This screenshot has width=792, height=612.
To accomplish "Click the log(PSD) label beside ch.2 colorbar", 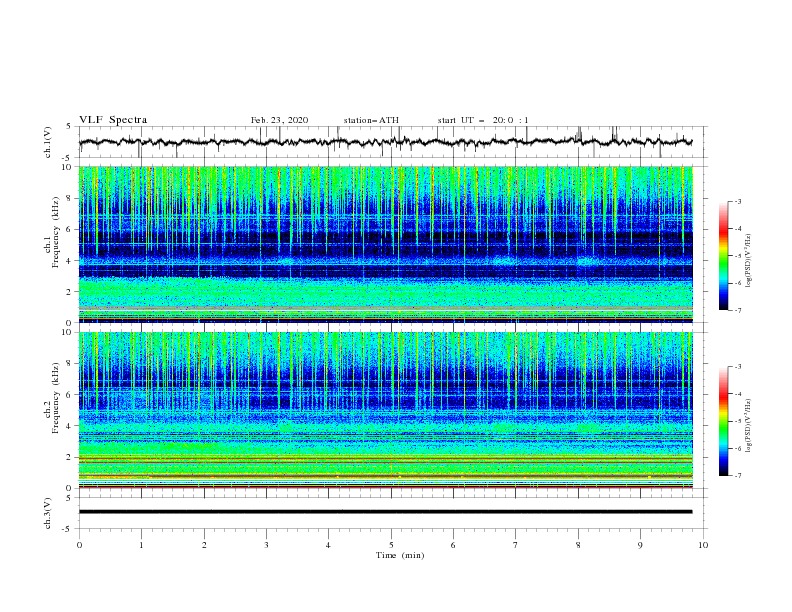I will [x=749, y=425].
